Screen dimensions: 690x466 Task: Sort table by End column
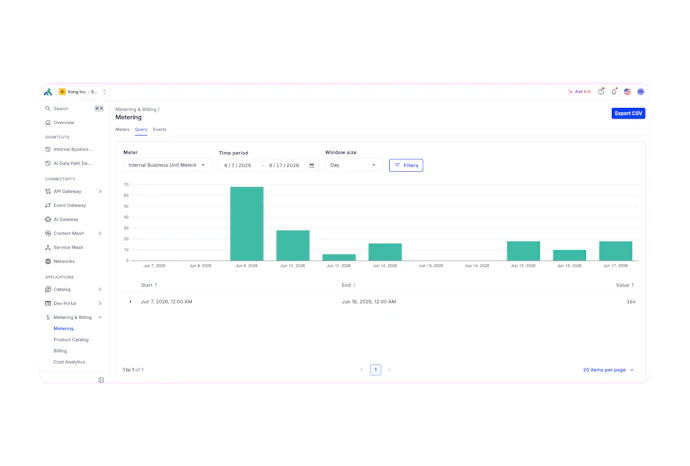pos(349,285)
